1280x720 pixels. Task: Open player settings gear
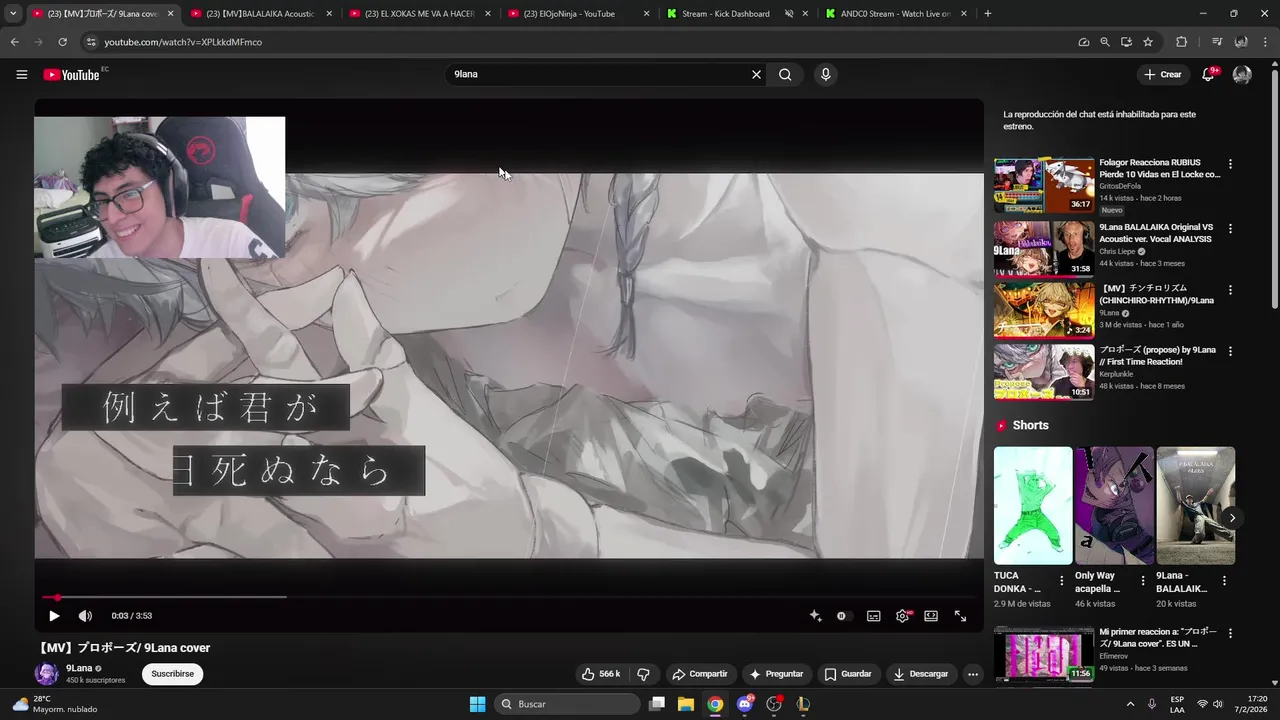point(902,616)
